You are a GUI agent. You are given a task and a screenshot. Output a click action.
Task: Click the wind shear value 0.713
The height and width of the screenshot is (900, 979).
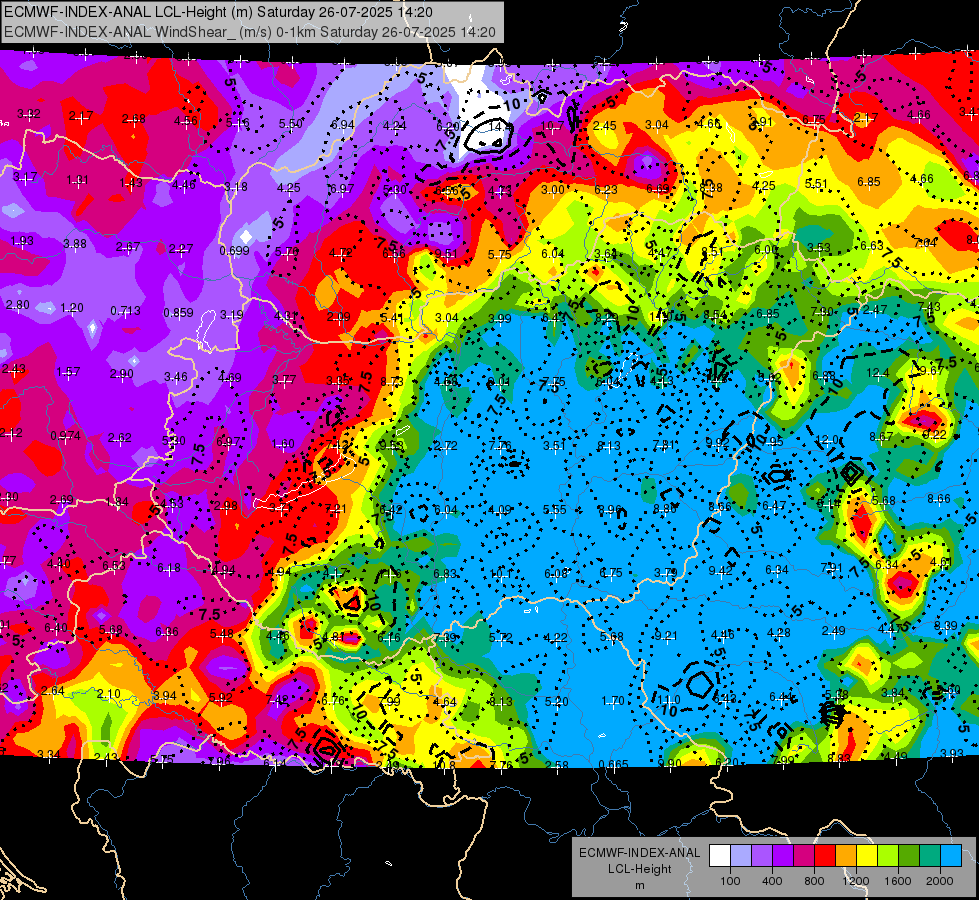click(x=125, y=310)
